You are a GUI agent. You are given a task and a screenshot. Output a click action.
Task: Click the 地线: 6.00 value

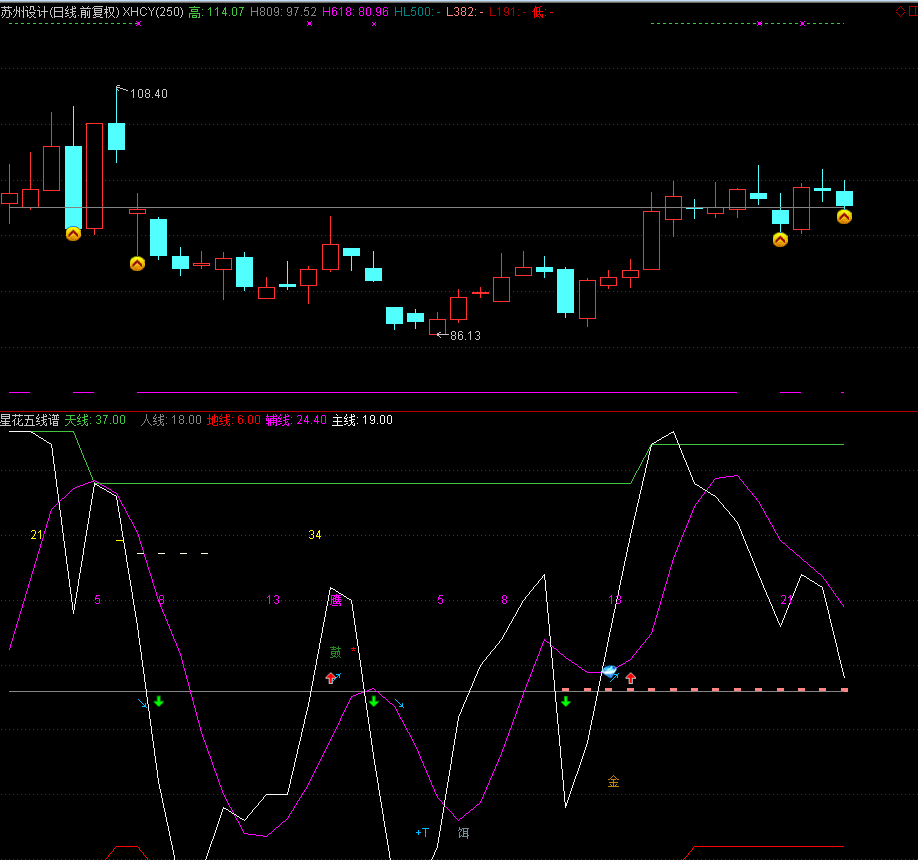[x=234, y=420]
